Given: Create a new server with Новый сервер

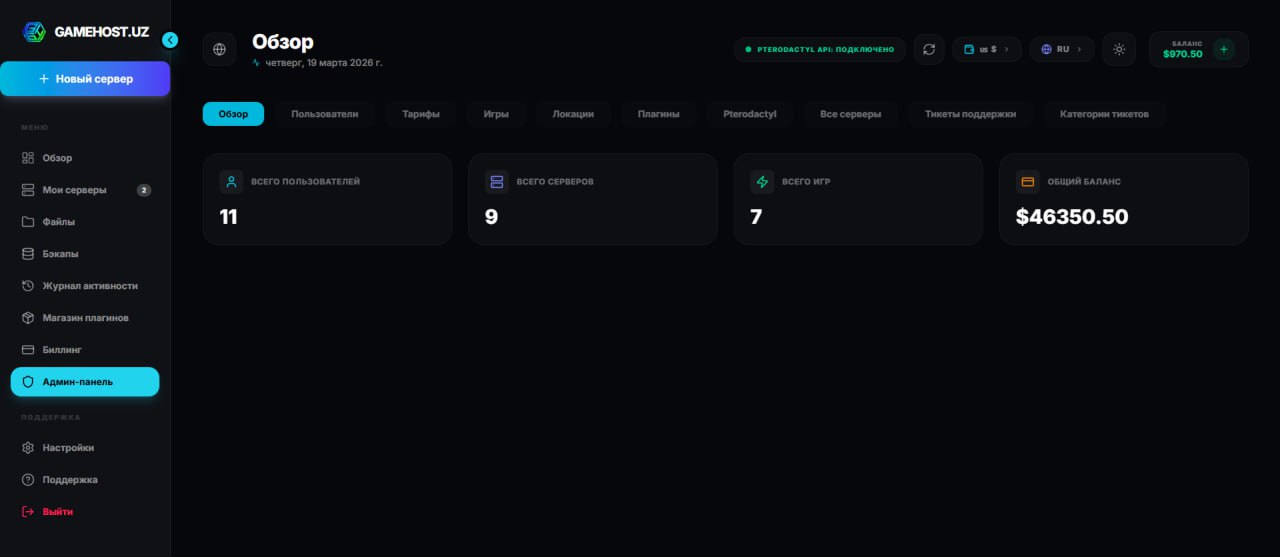Looking at the screenshot, I should pyautogui.click(x=85, y=79).
